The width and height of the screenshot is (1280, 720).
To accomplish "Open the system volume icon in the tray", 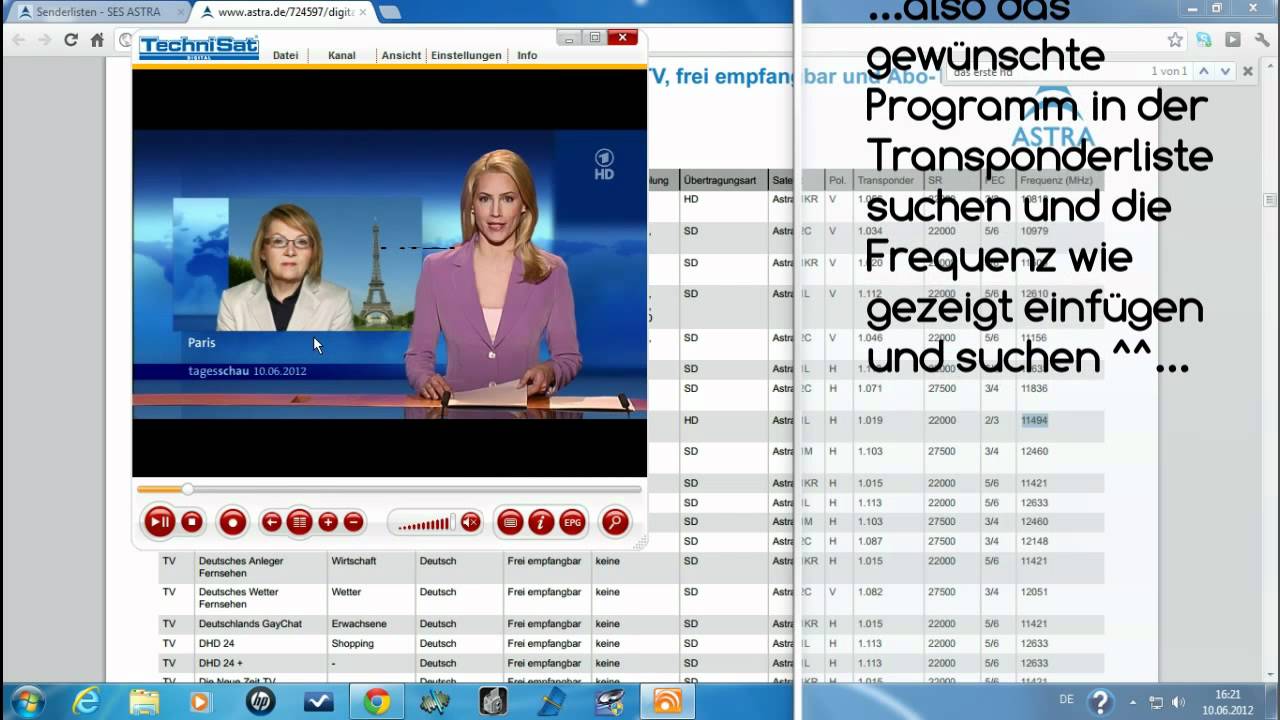I will [1178, 702].
